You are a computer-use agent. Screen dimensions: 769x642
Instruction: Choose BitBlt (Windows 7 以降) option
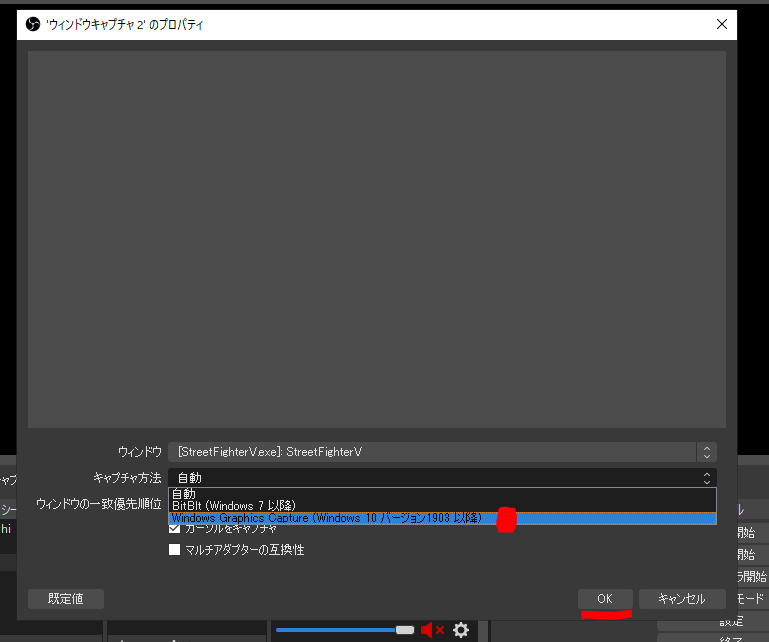[442, 506]
